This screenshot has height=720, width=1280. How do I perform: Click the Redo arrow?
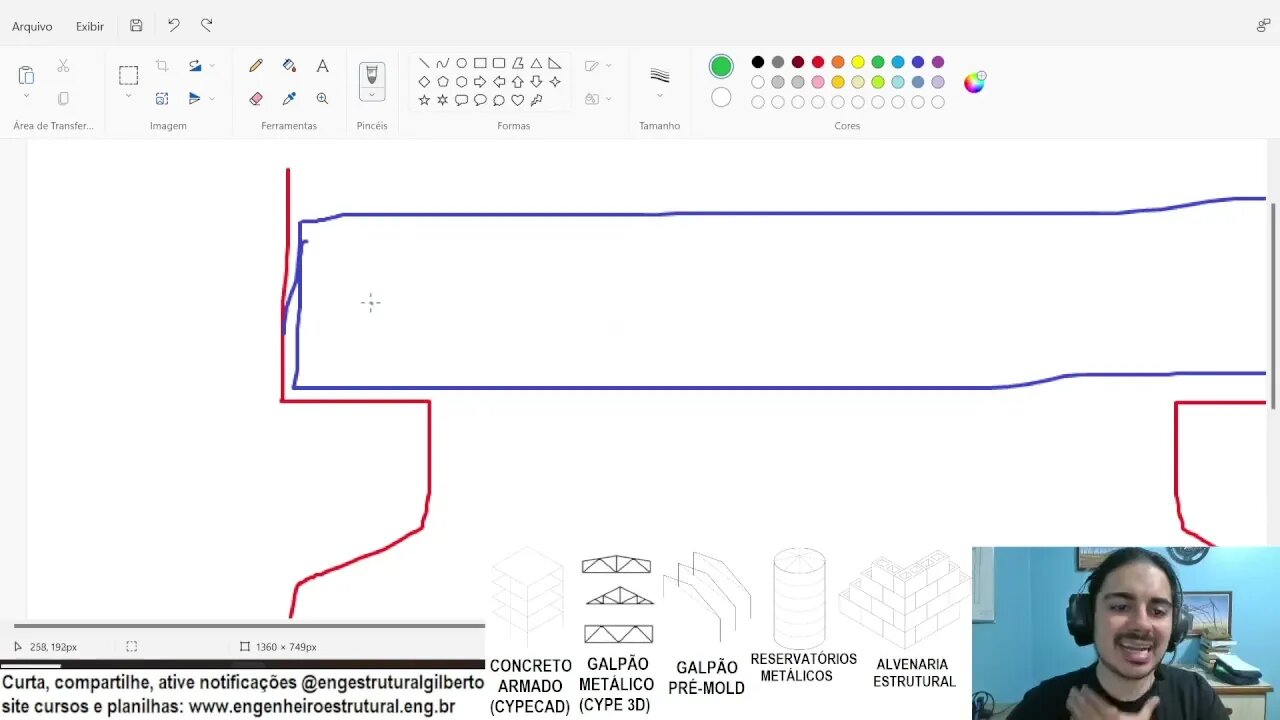(206, 25)
